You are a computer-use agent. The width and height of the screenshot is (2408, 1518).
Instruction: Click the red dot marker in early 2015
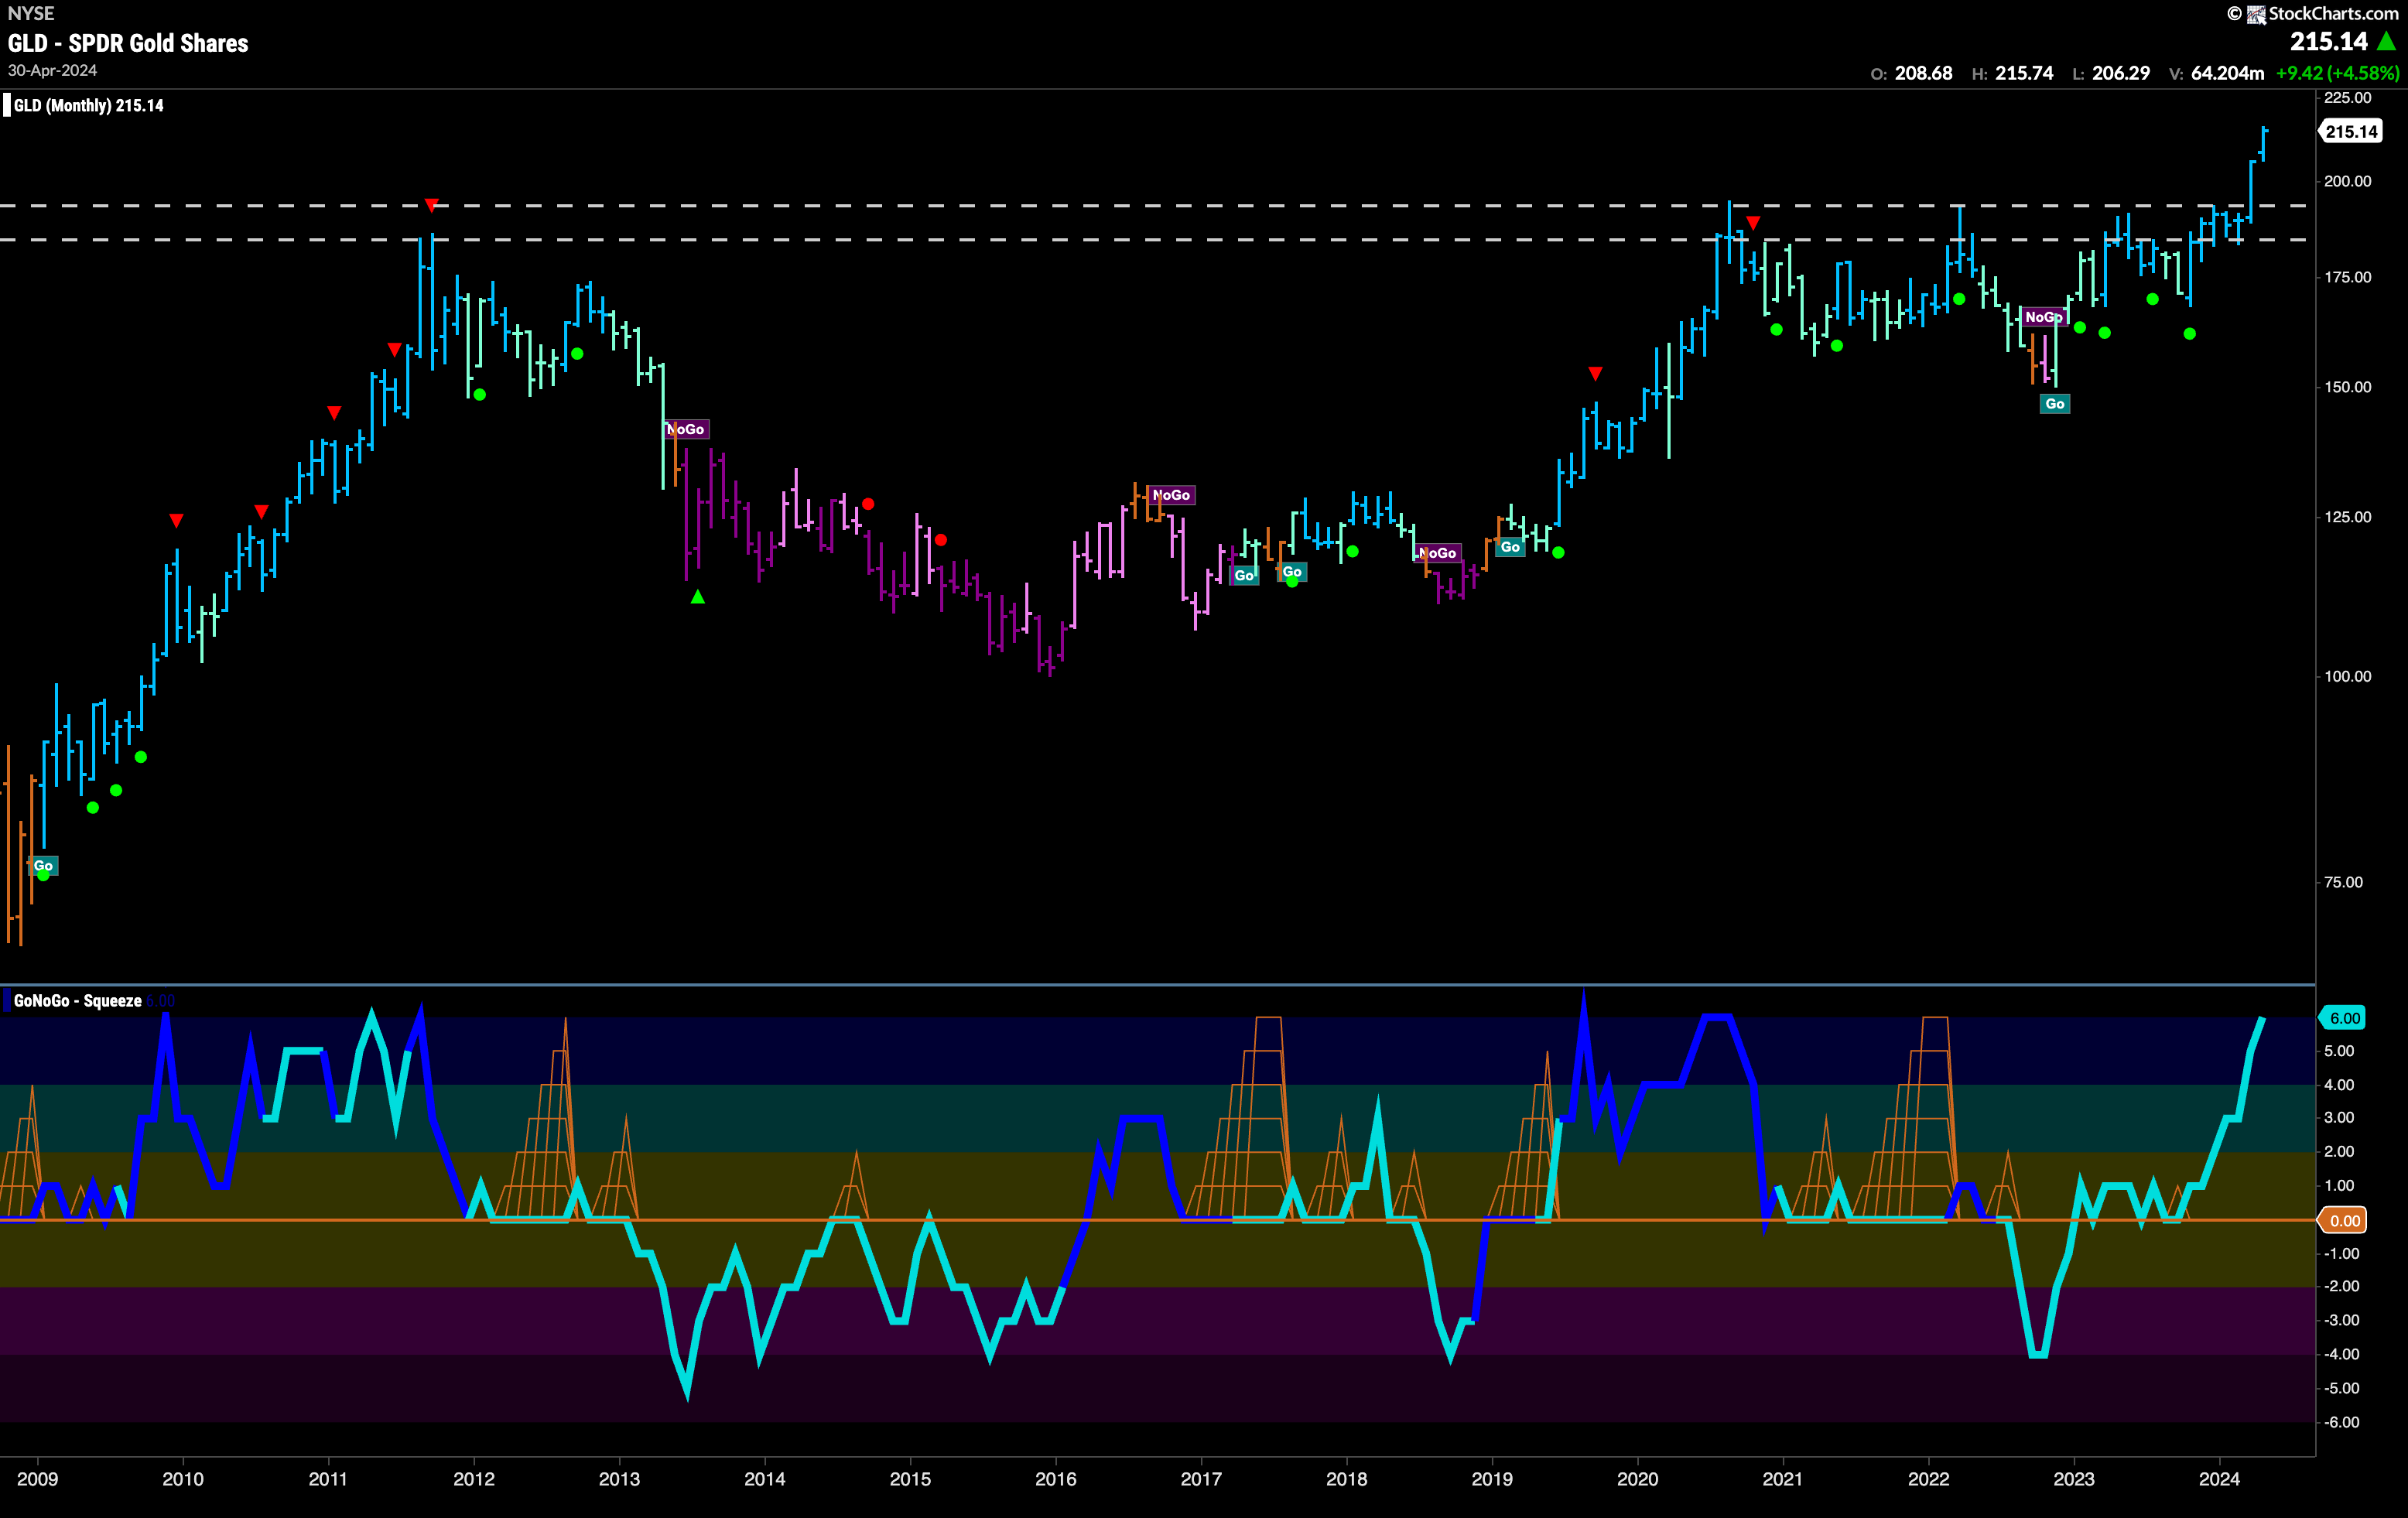tap(941, 540)
